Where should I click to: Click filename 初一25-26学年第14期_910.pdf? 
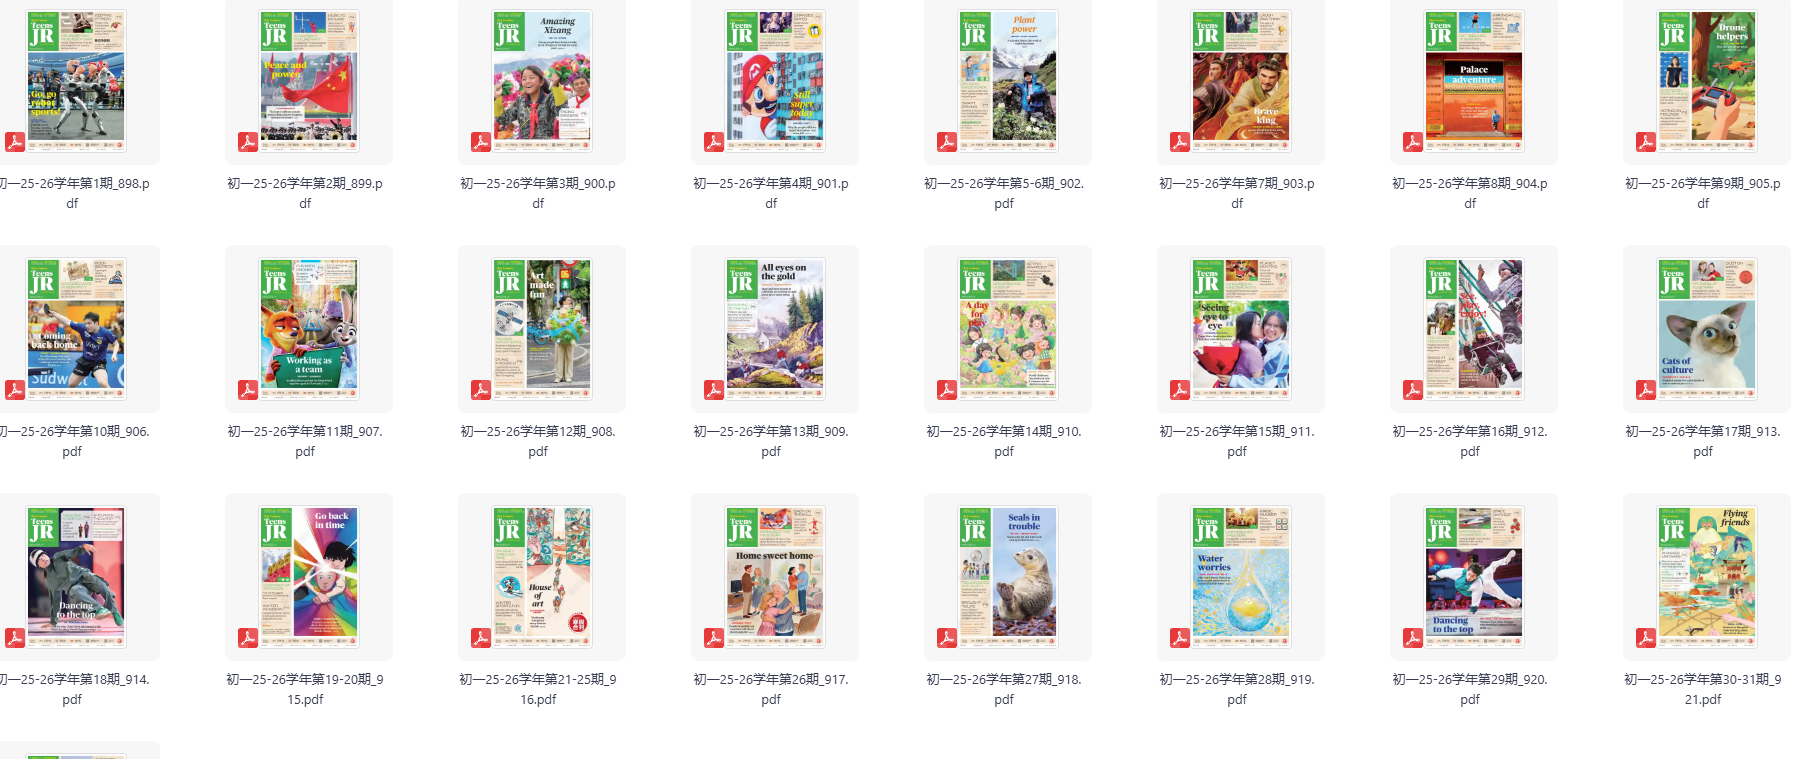[x=1004, y=441]
